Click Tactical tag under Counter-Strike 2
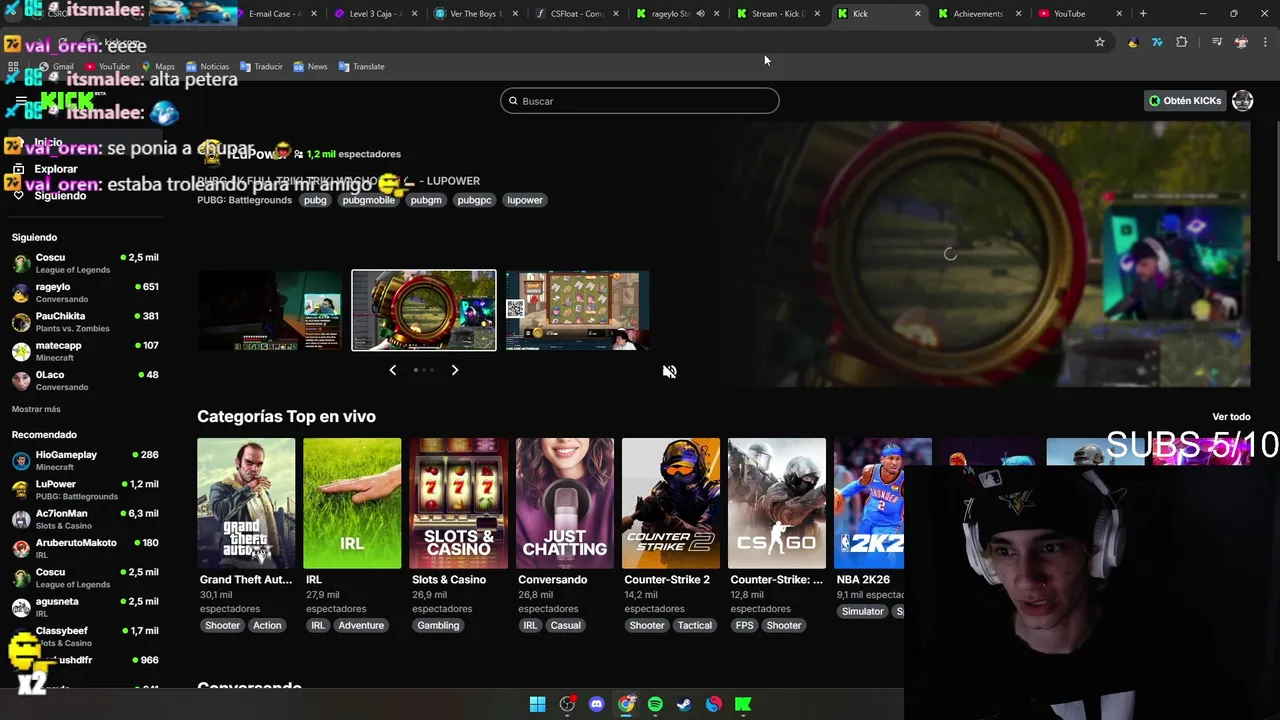The image size is (1280, 720). click(695, 626)
